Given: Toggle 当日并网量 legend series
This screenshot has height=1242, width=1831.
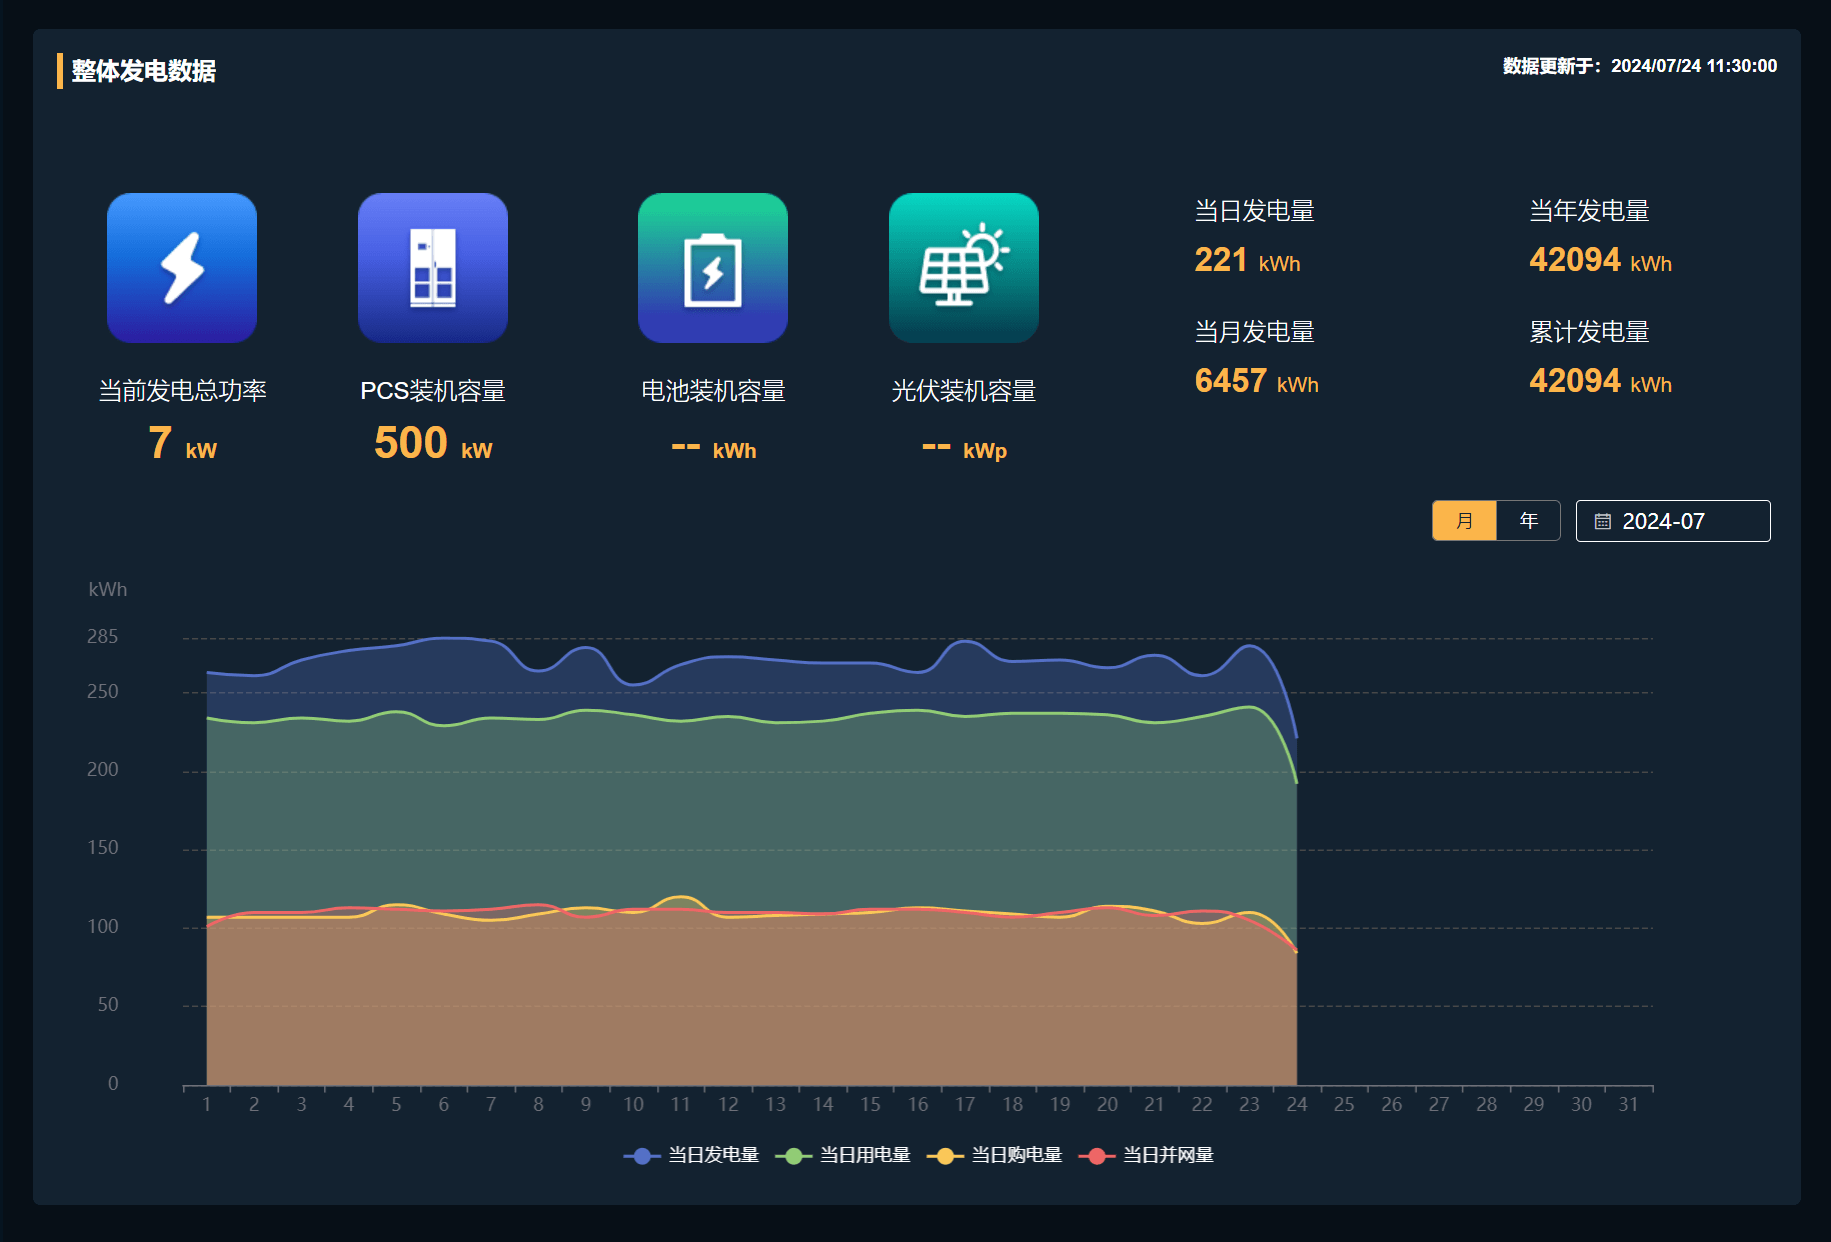Looking at the screenshot, I should point(1147,1155).
